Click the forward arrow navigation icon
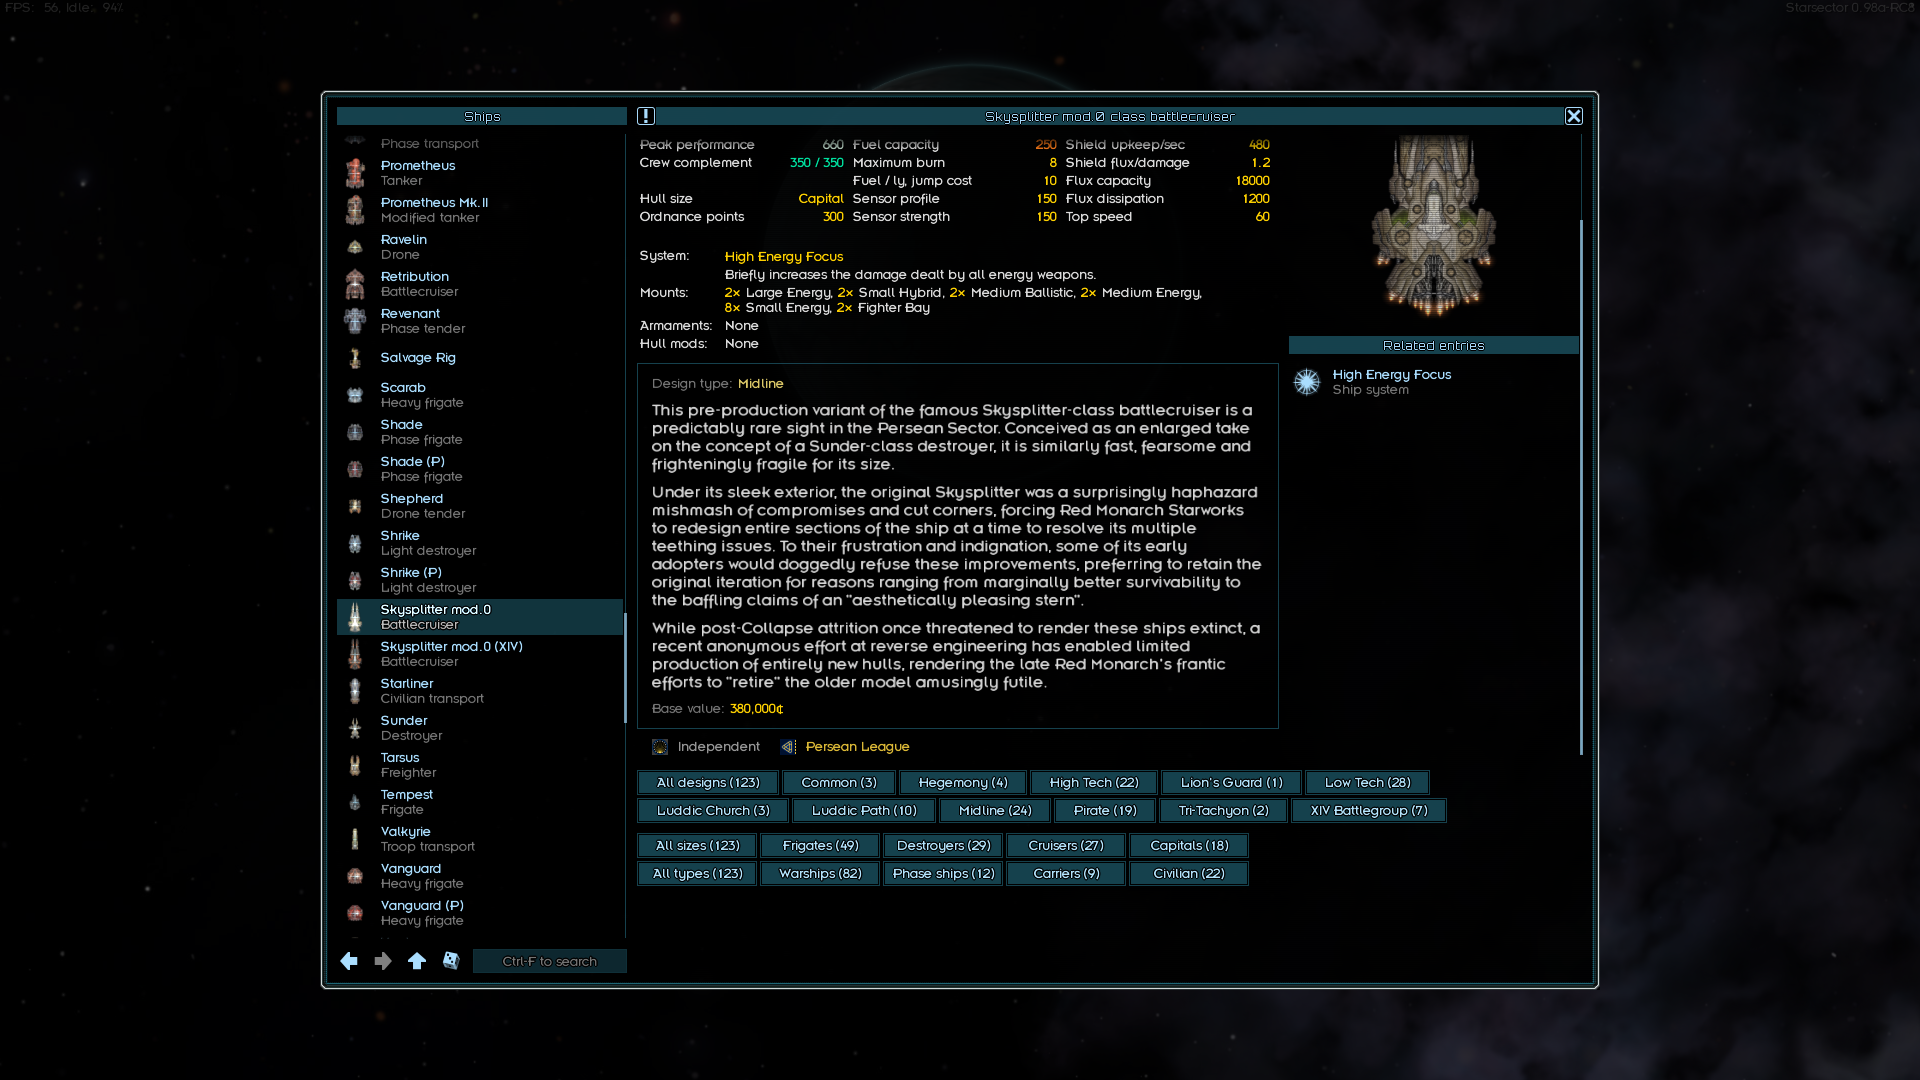 [383, 961]
